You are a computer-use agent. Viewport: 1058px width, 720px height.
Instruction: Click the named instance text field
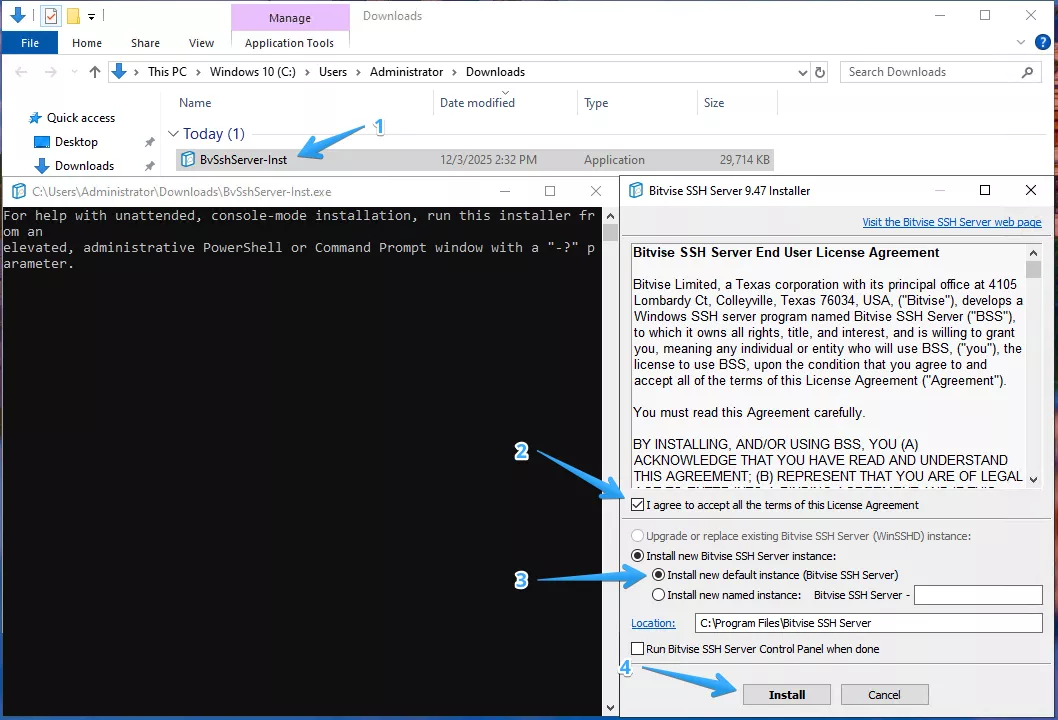click(x=977, y=595)
